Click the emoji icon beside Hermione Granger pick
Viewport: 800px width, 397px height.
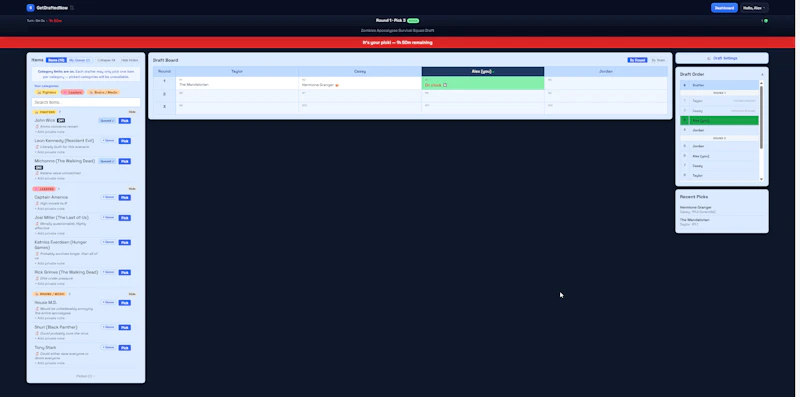(337, 85)
